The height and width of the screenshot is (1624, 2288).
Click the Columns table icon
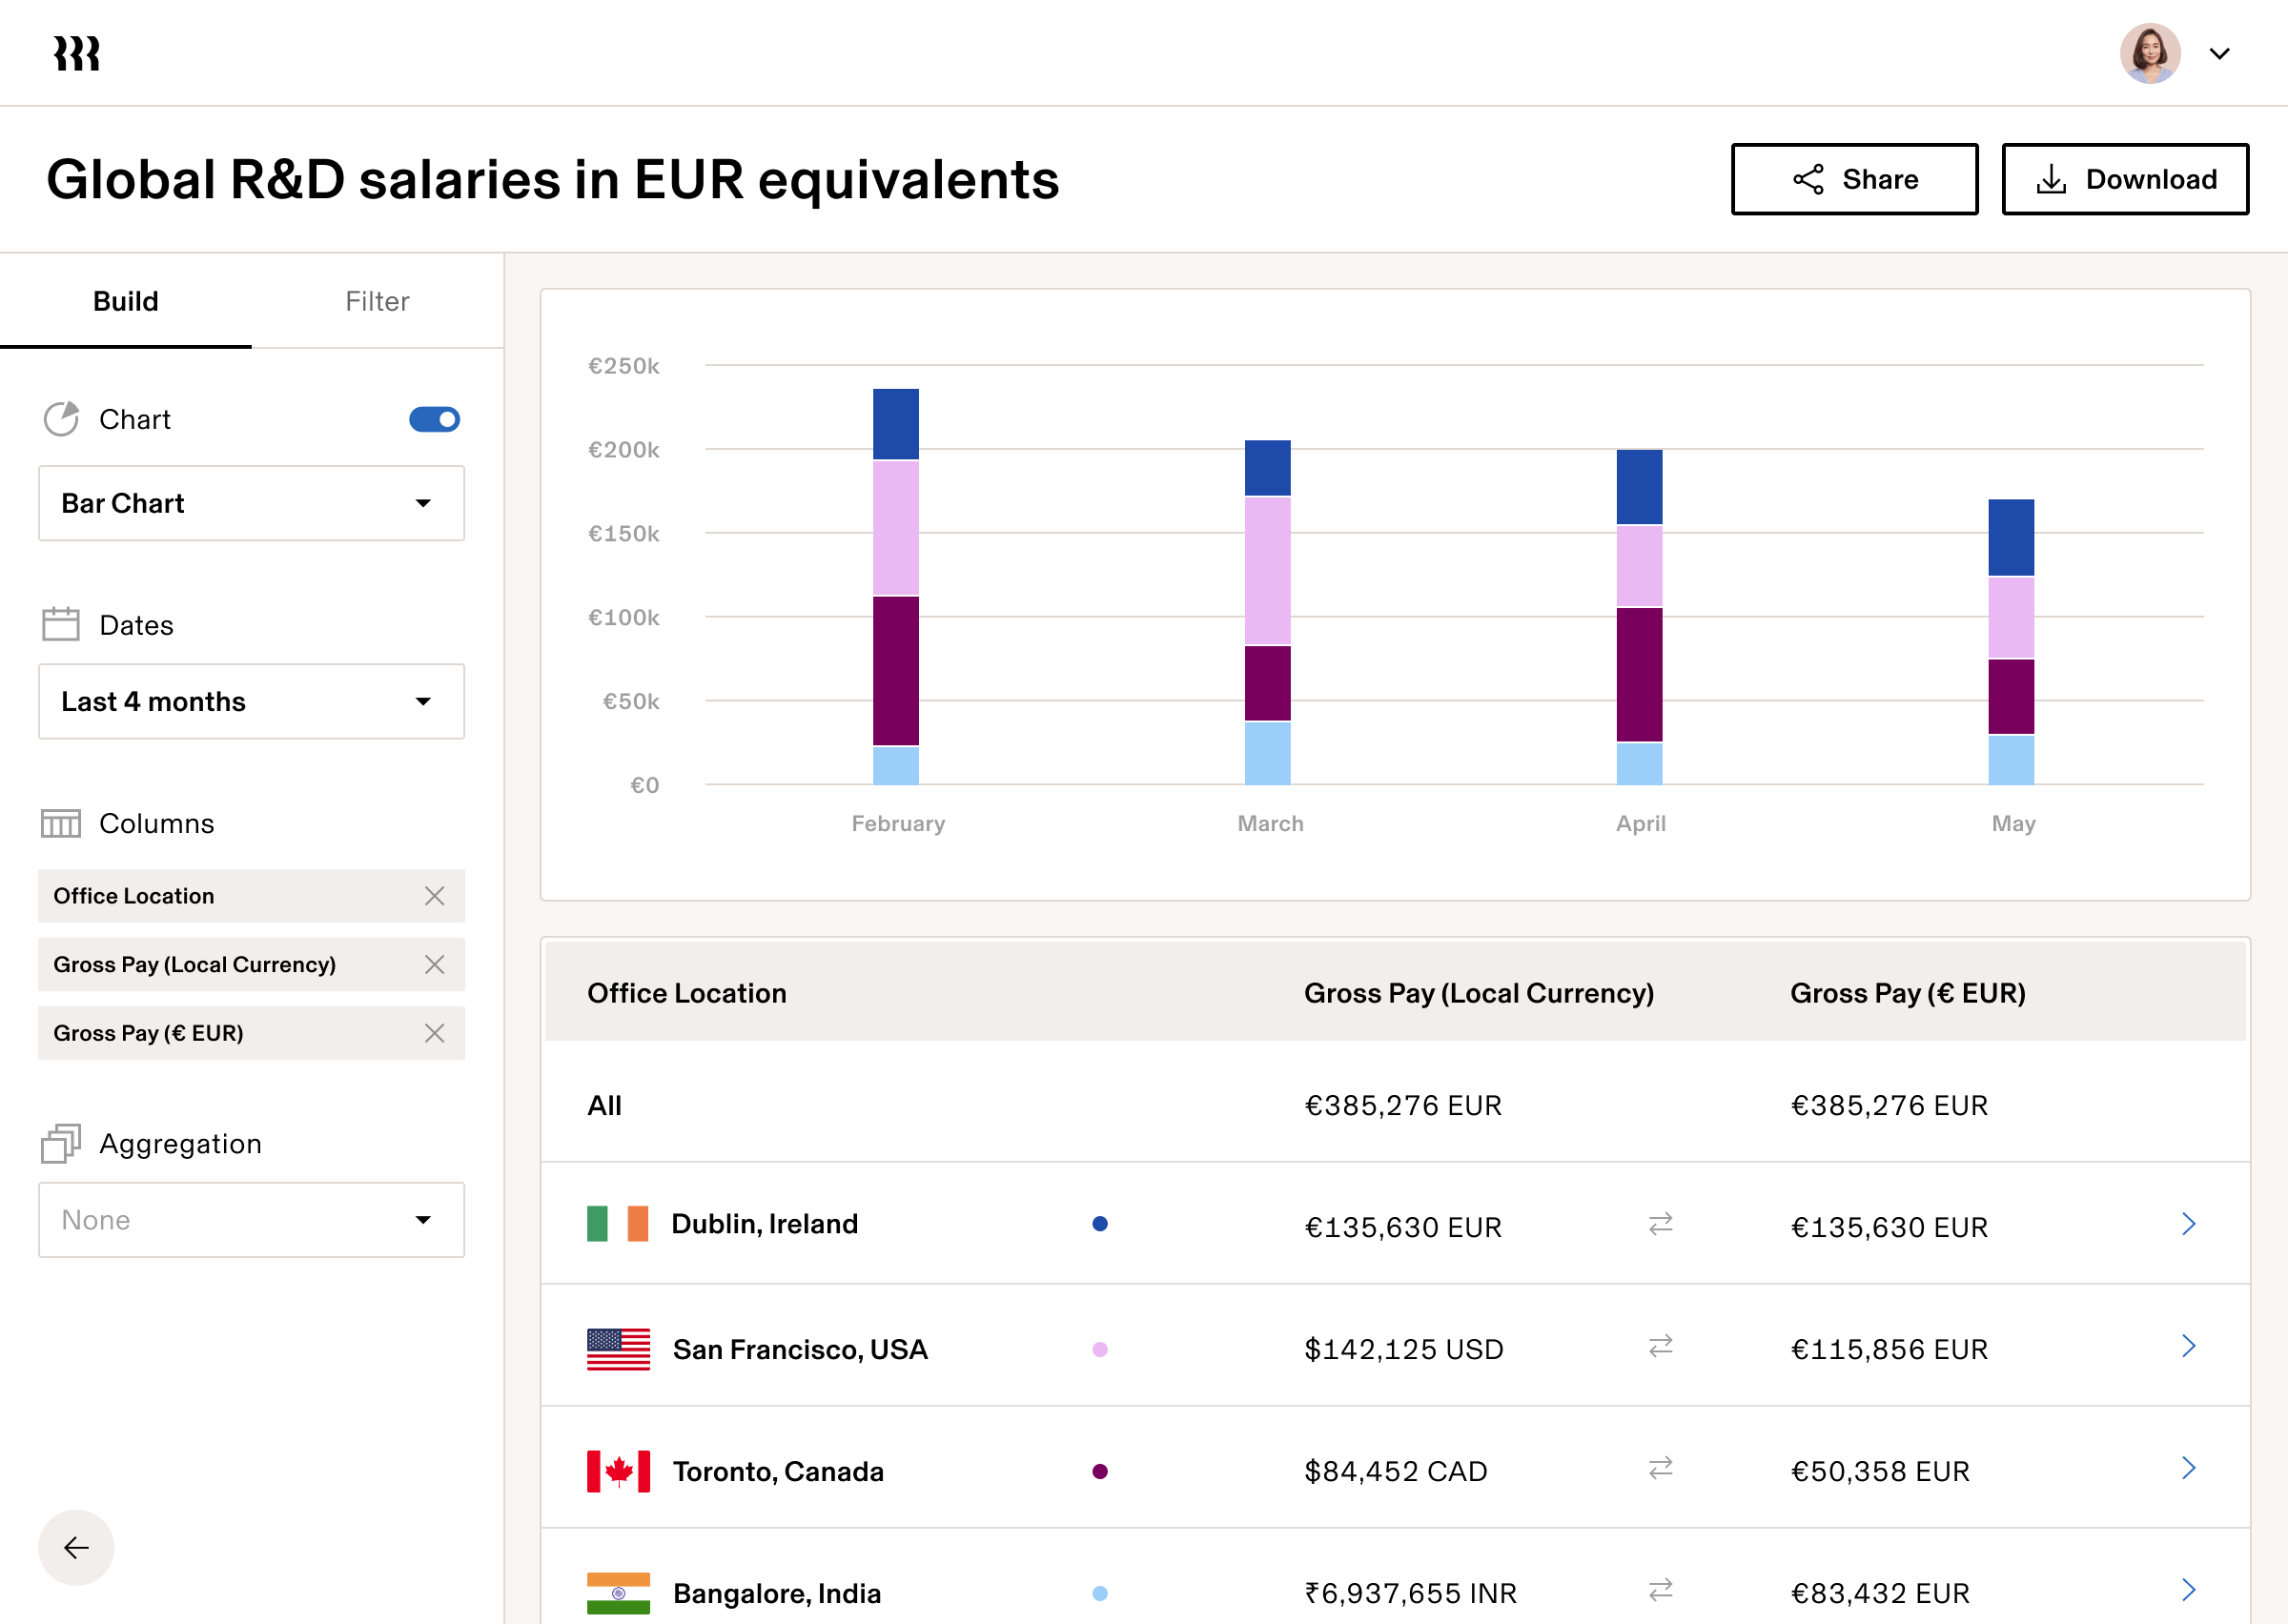click(x=60, y=823)
